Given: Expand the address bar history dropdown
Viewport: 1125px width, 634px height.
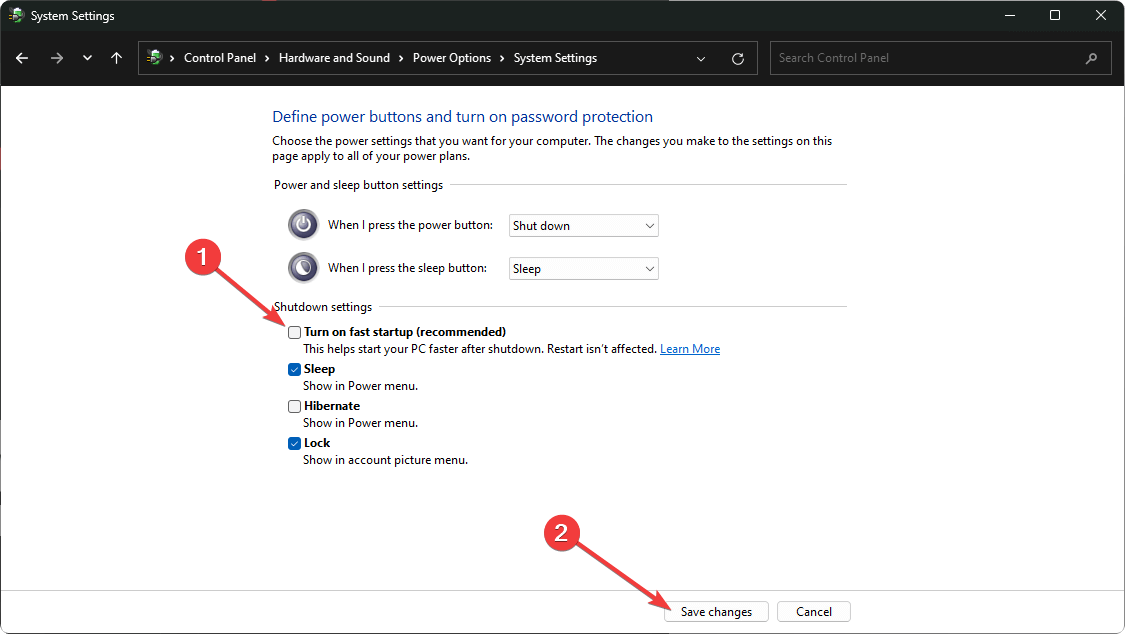Looking at the screenshot, I should click(x=701, y=58).
